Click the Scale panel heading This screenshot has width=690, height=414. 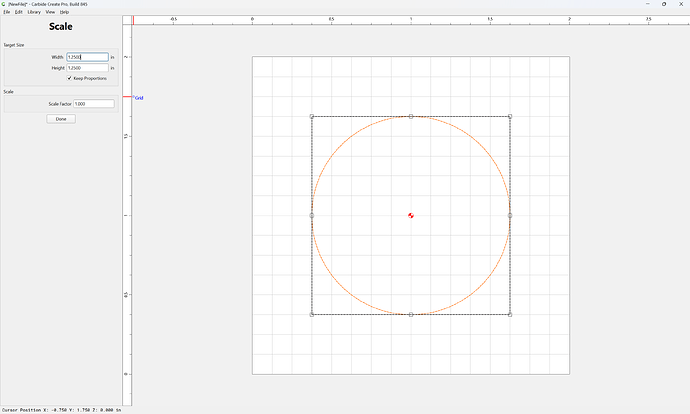[61, 26]
